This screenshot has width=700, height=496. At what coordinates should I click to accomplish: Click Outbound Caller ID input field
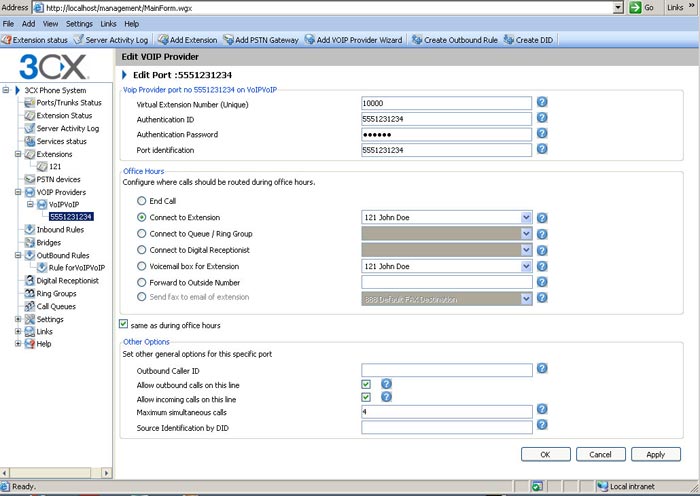(x=446, y=370)
